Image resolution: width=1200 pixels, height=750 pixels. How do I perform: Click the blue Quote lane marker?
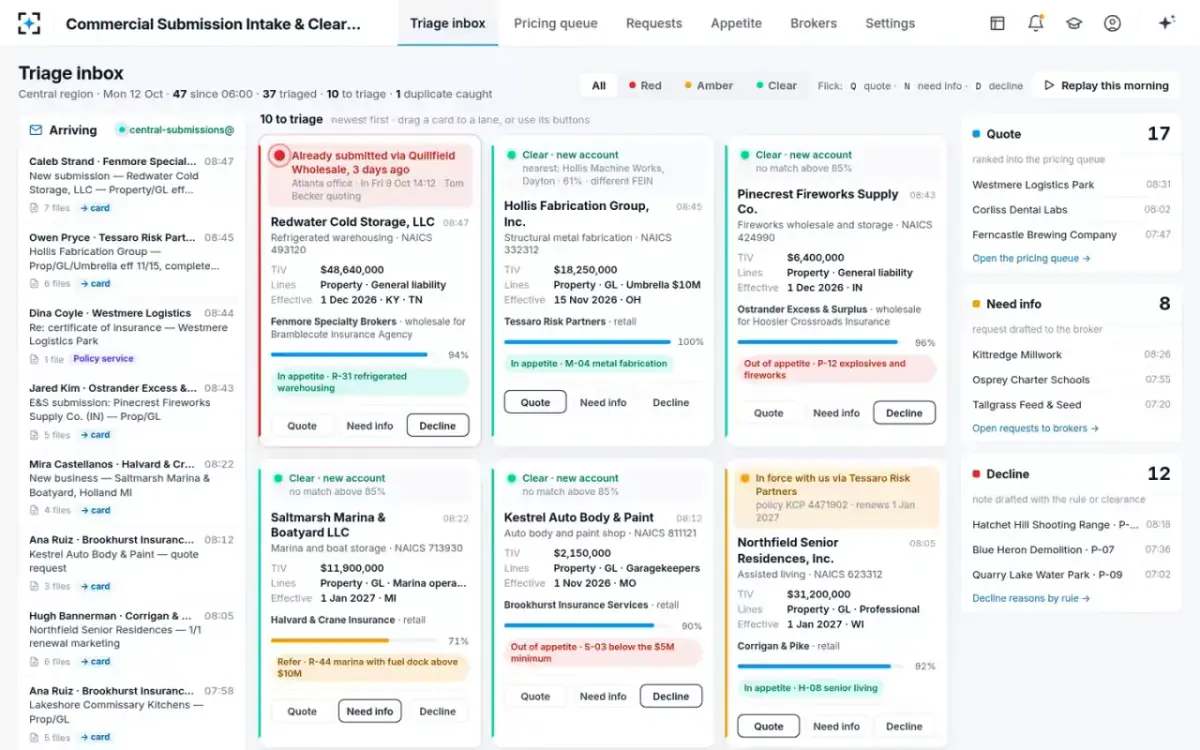976,134
